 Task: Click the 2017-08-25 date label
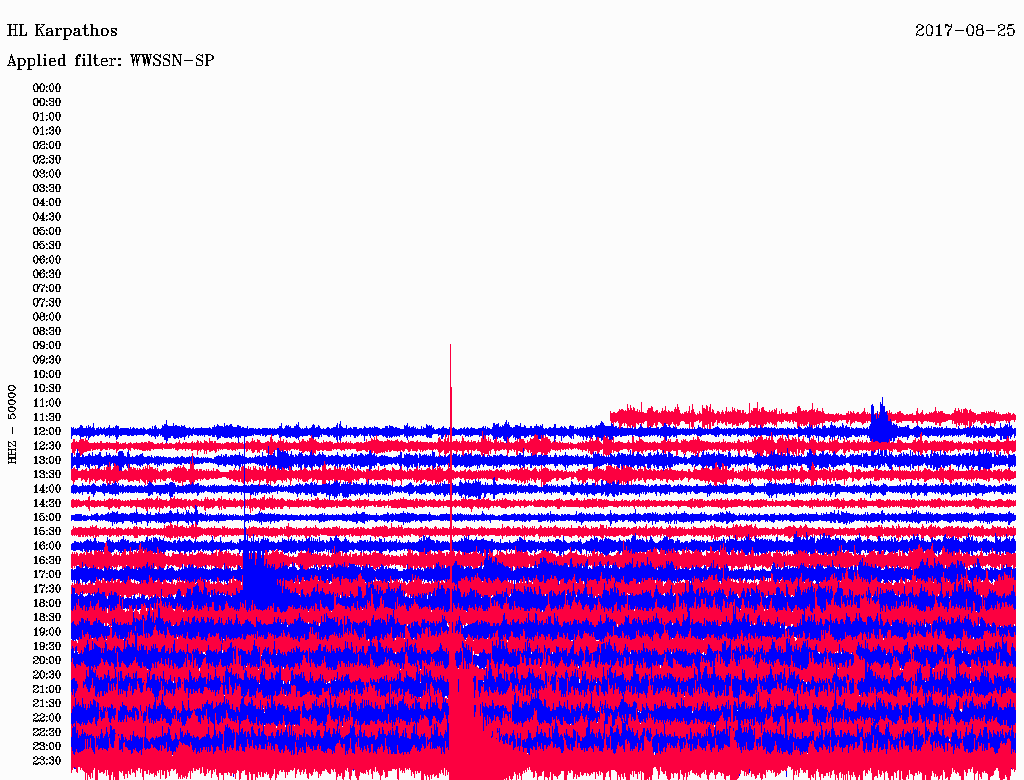(965, 31)
